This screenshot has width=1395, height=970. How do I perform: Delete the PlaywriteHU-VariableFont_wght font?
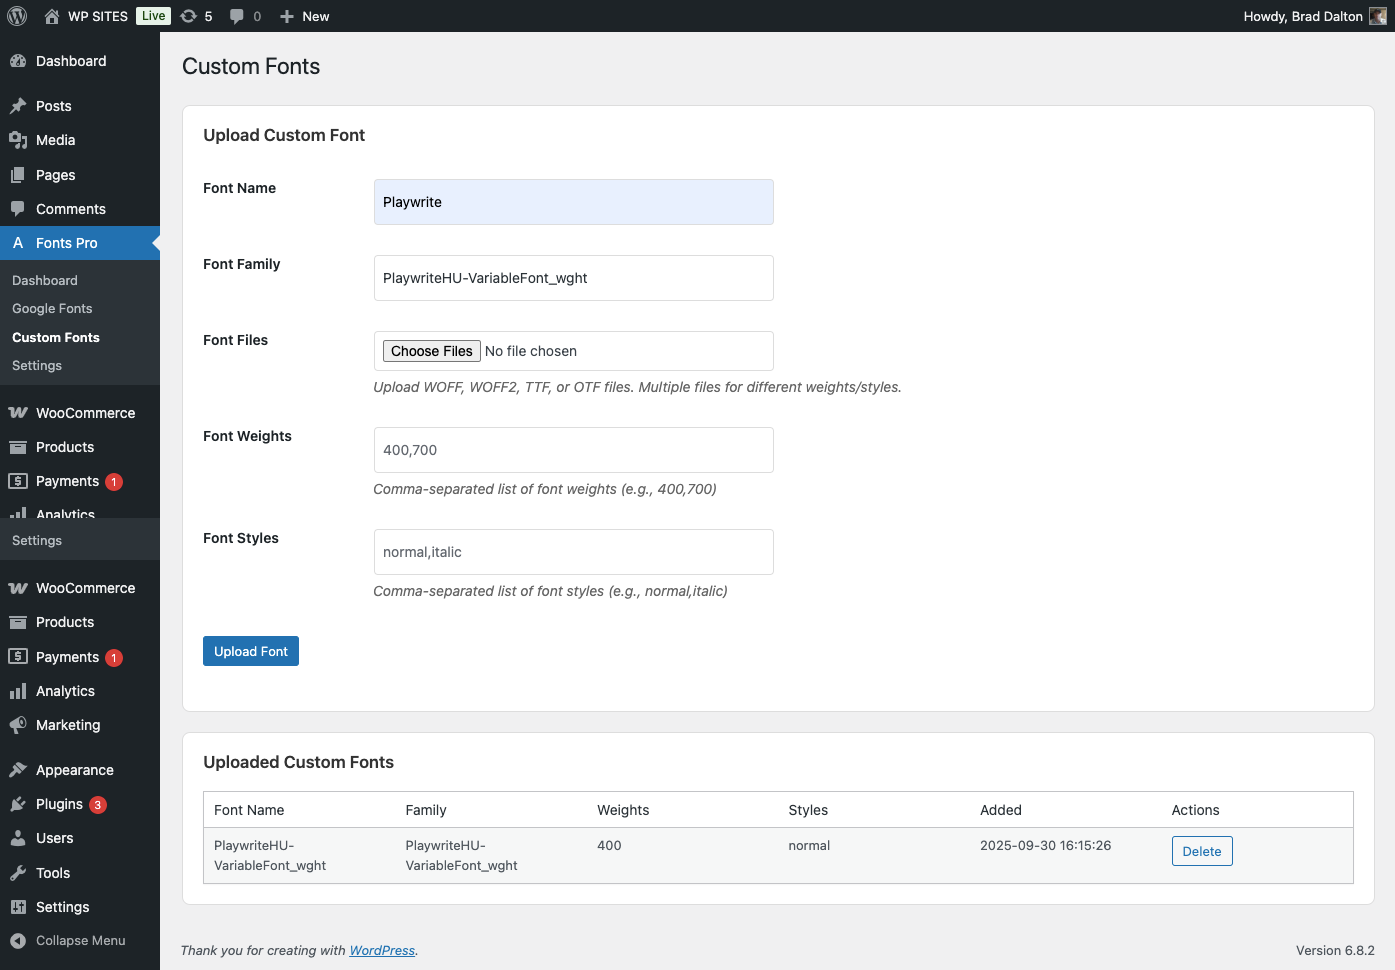1201,851
